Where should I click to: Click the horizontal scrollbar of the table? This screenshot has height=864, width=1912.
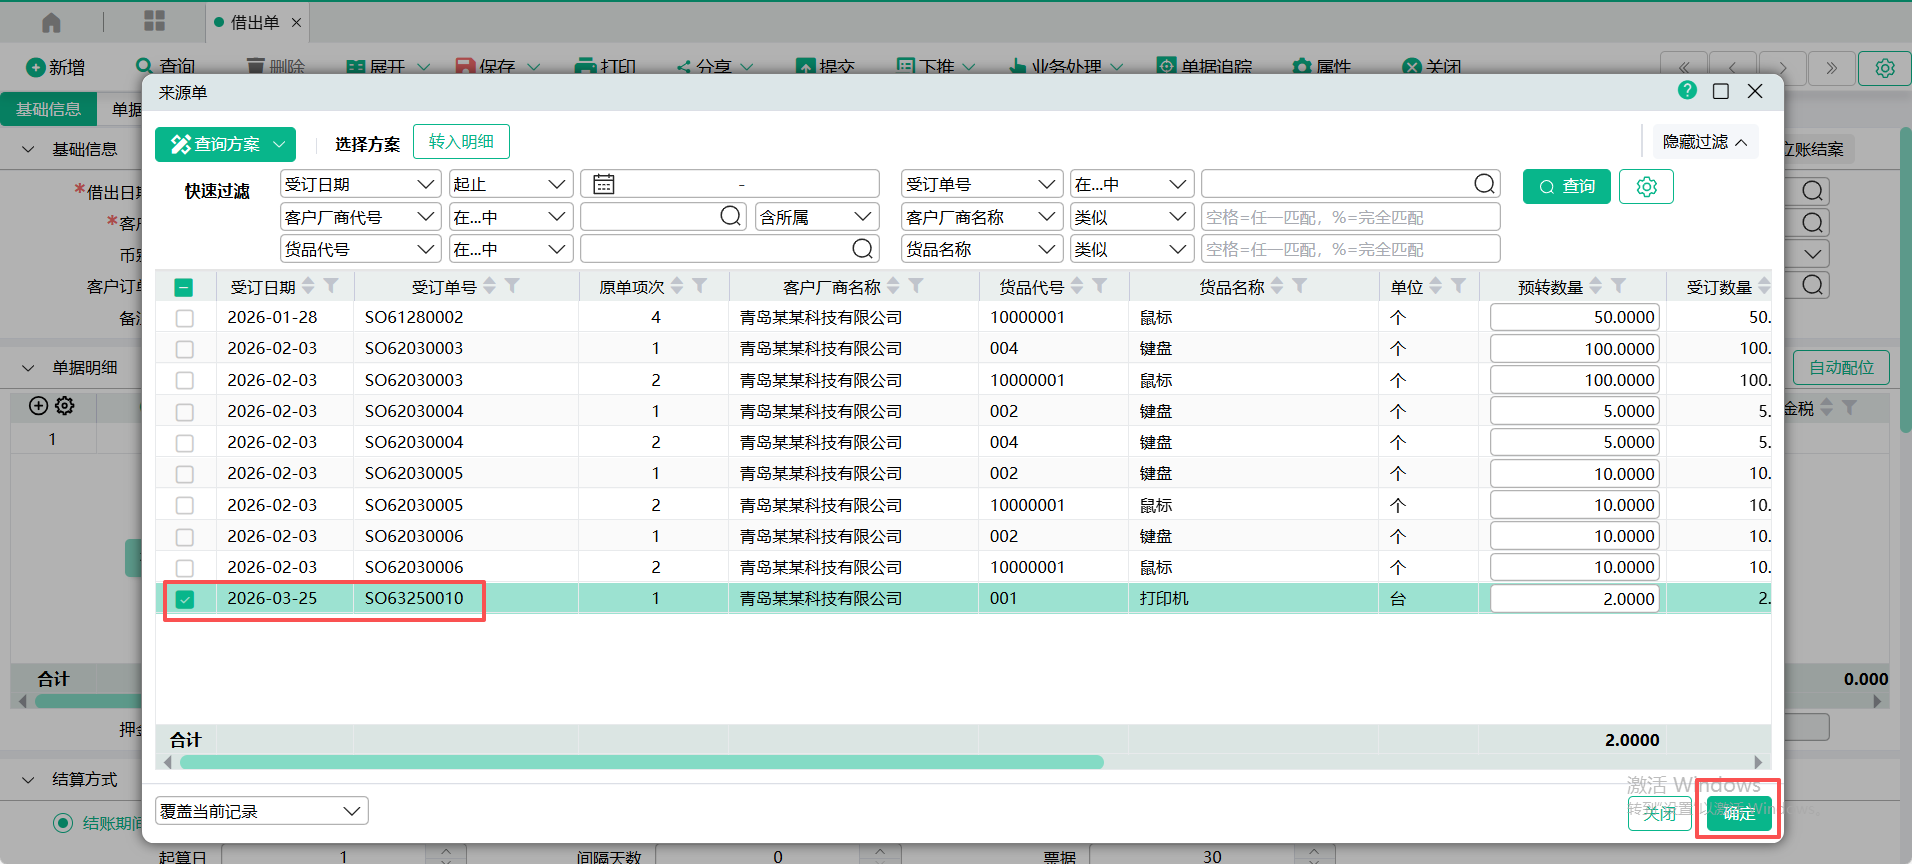tap(640, 762)
